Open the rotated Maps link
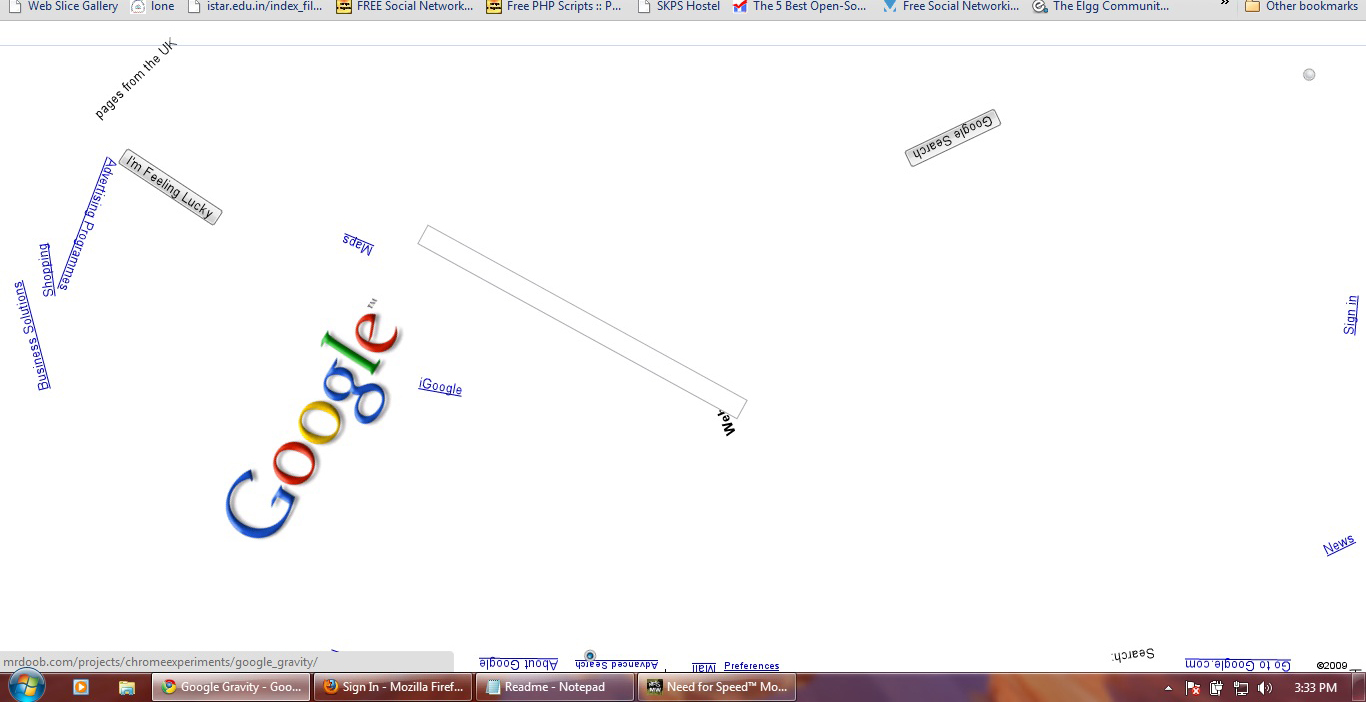The width and height of the screenshot is (1366, 702). click(358, 243)
